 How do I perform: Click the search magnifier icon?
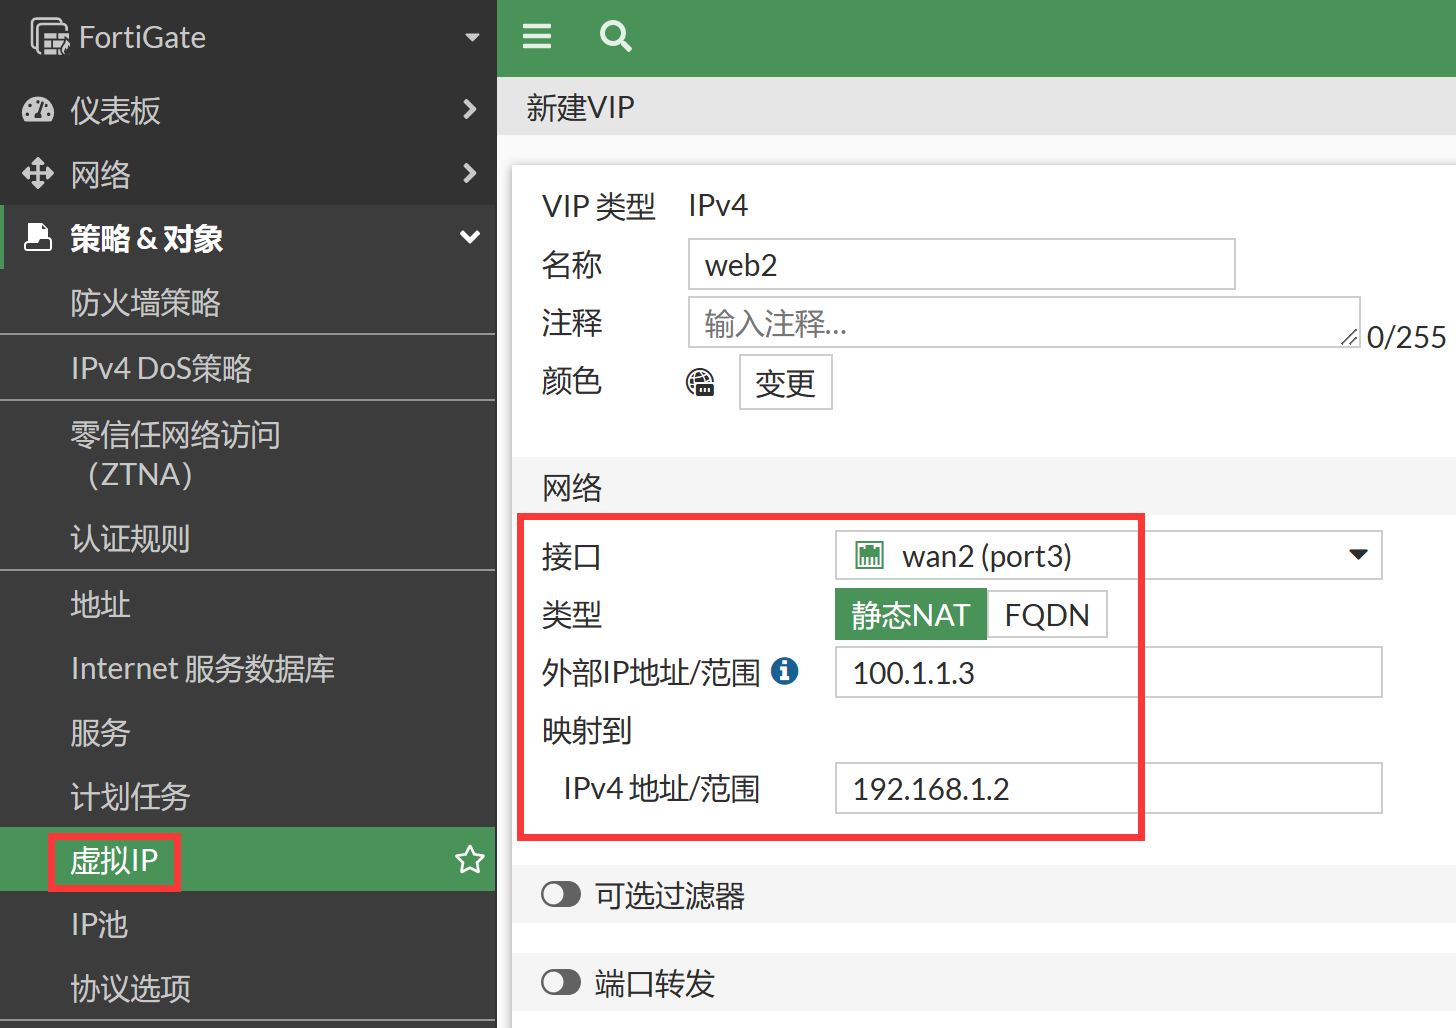(615, 37)
